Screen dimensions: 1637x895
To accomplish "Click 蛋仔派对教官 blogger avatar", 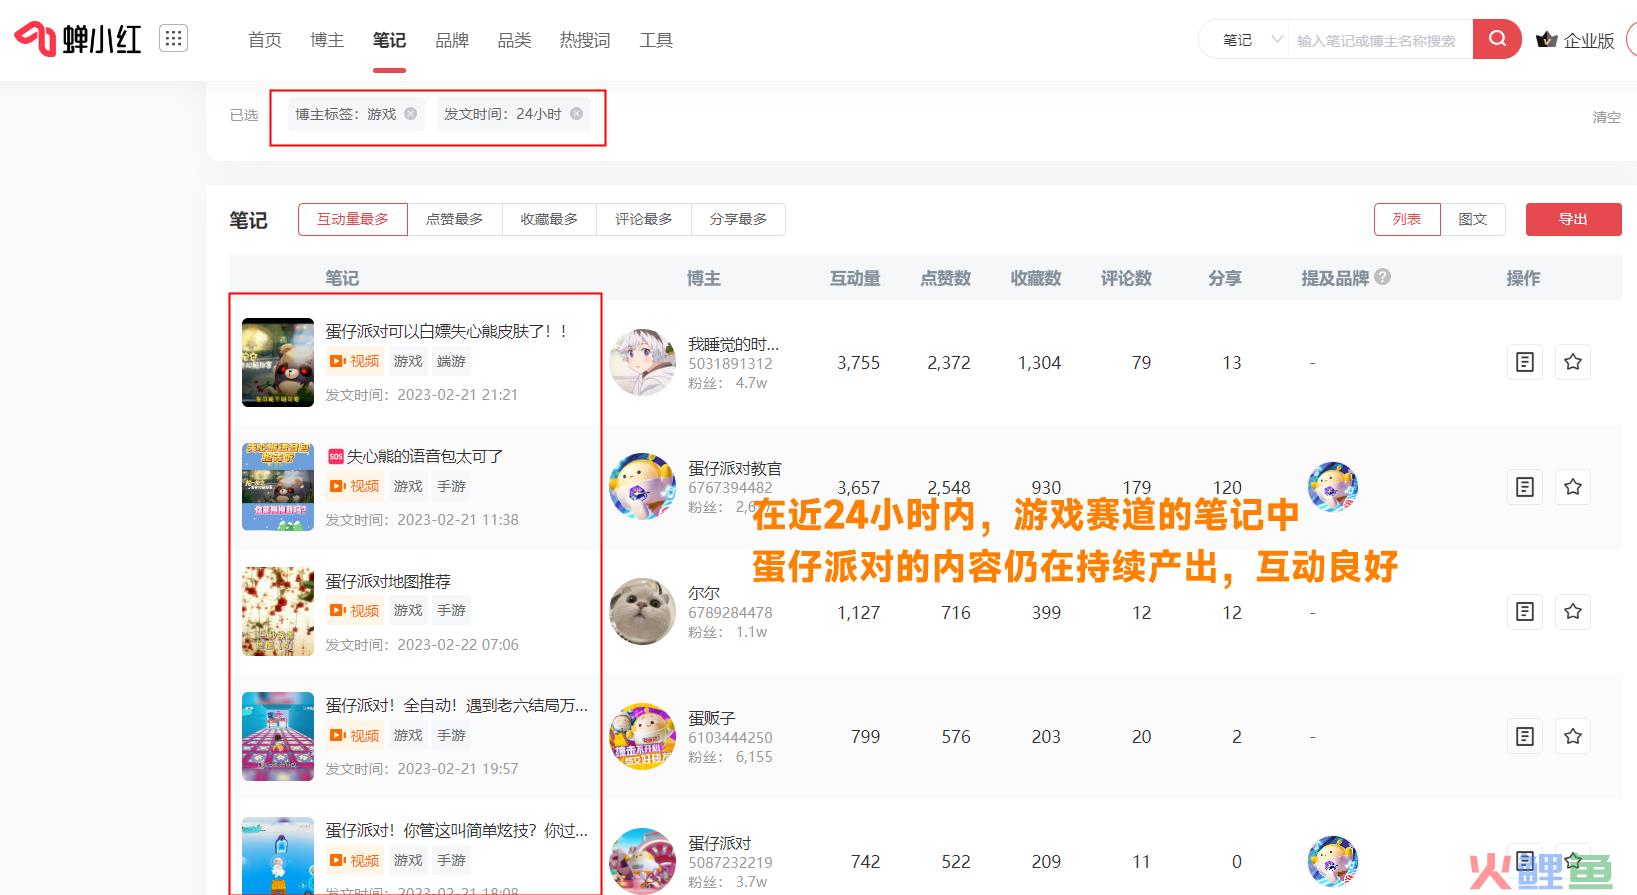I will [x=642, y=486].
